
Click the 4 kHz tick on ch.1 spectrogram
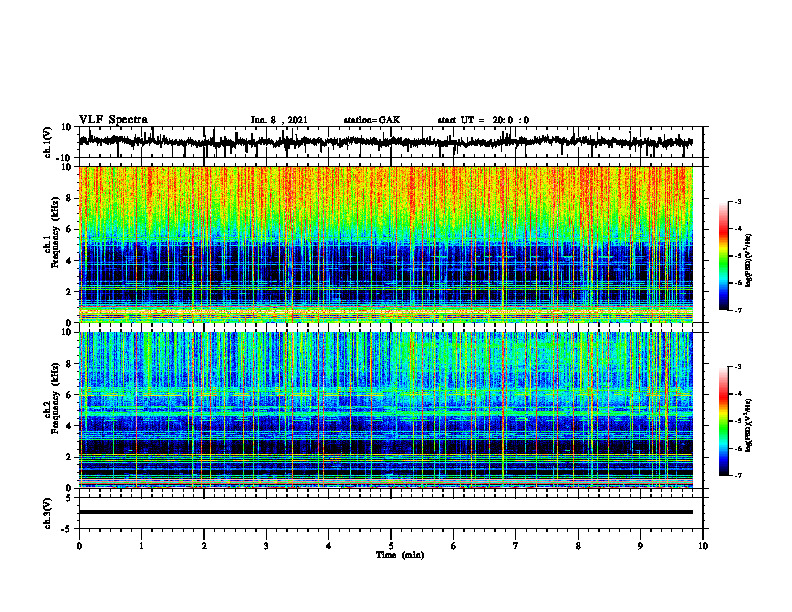coord(69,261)
